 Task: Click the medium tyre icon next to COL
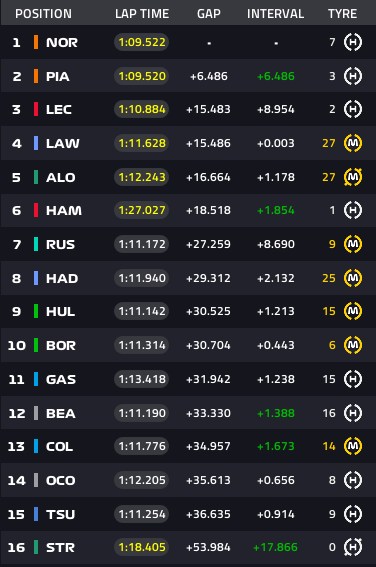coord(353,446)
